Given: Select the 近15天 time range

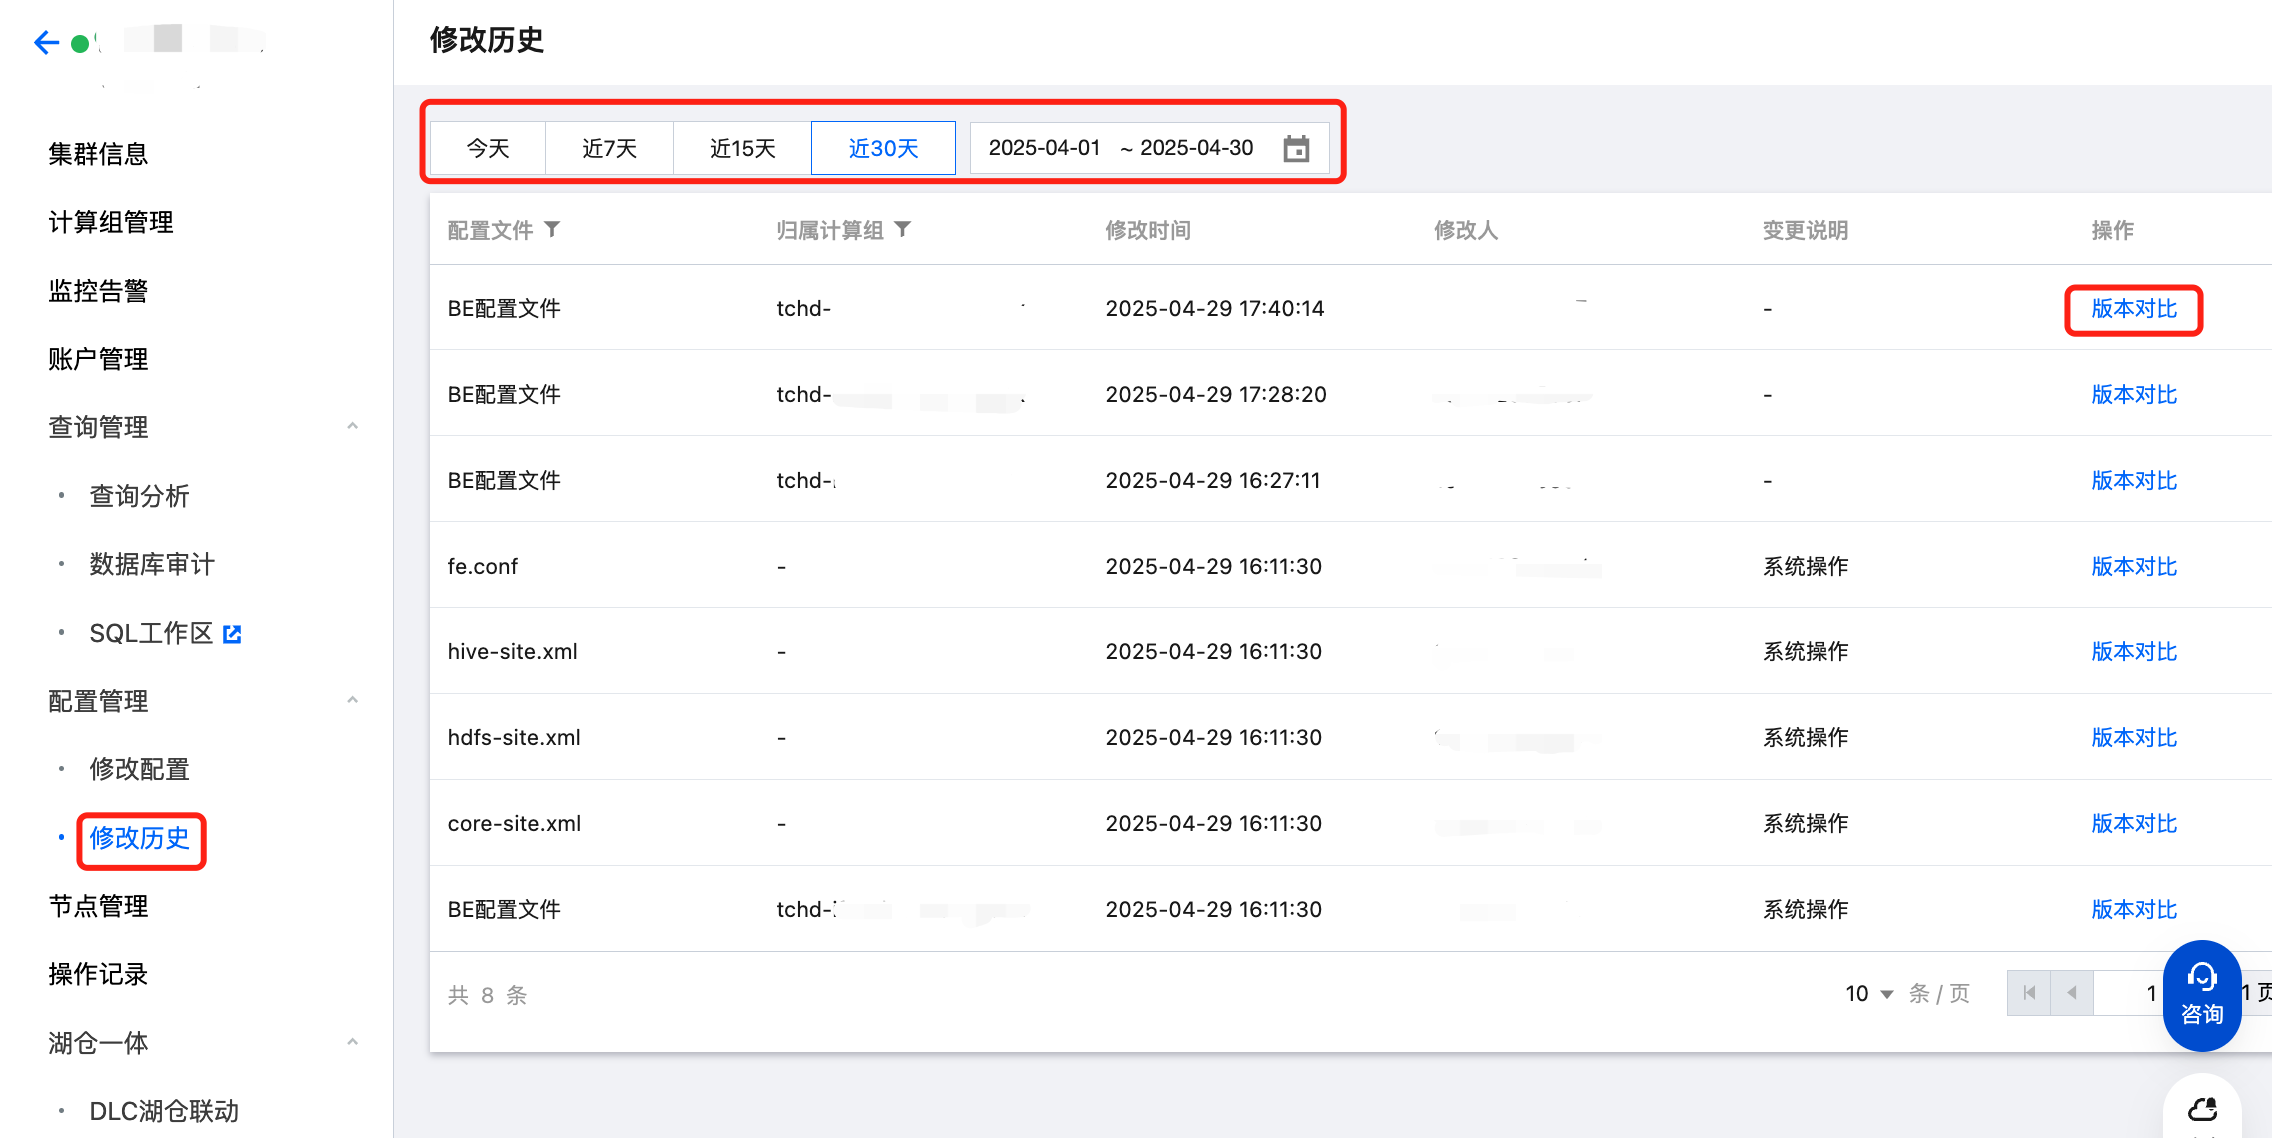Looking at the screenshot, I should 742,149.
